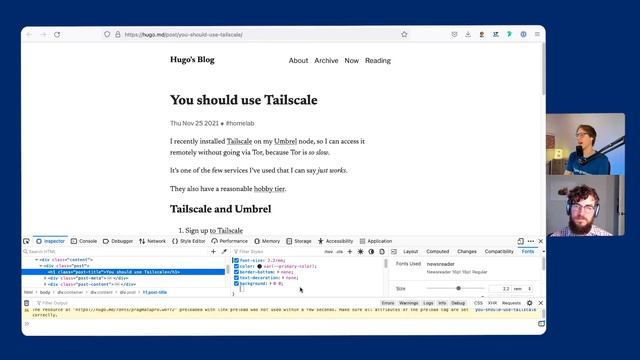Screen dimensions: 640x360
Task: Close the split console panel
Action: [x=540, y=303]
